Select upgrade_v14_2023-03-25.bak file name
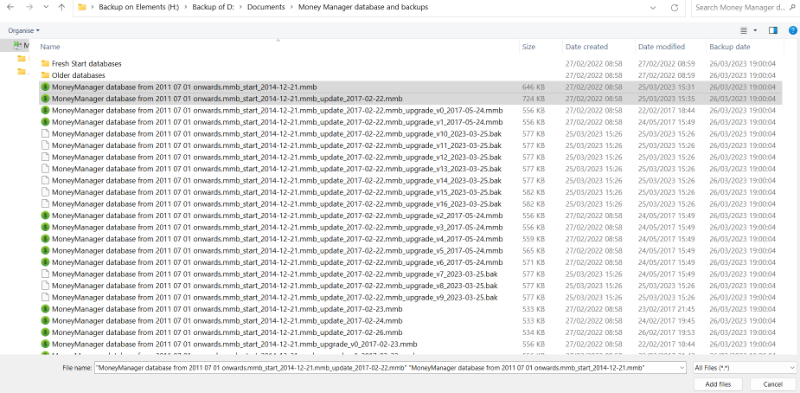This screenshot has height=393, width=800. [277, 180]
